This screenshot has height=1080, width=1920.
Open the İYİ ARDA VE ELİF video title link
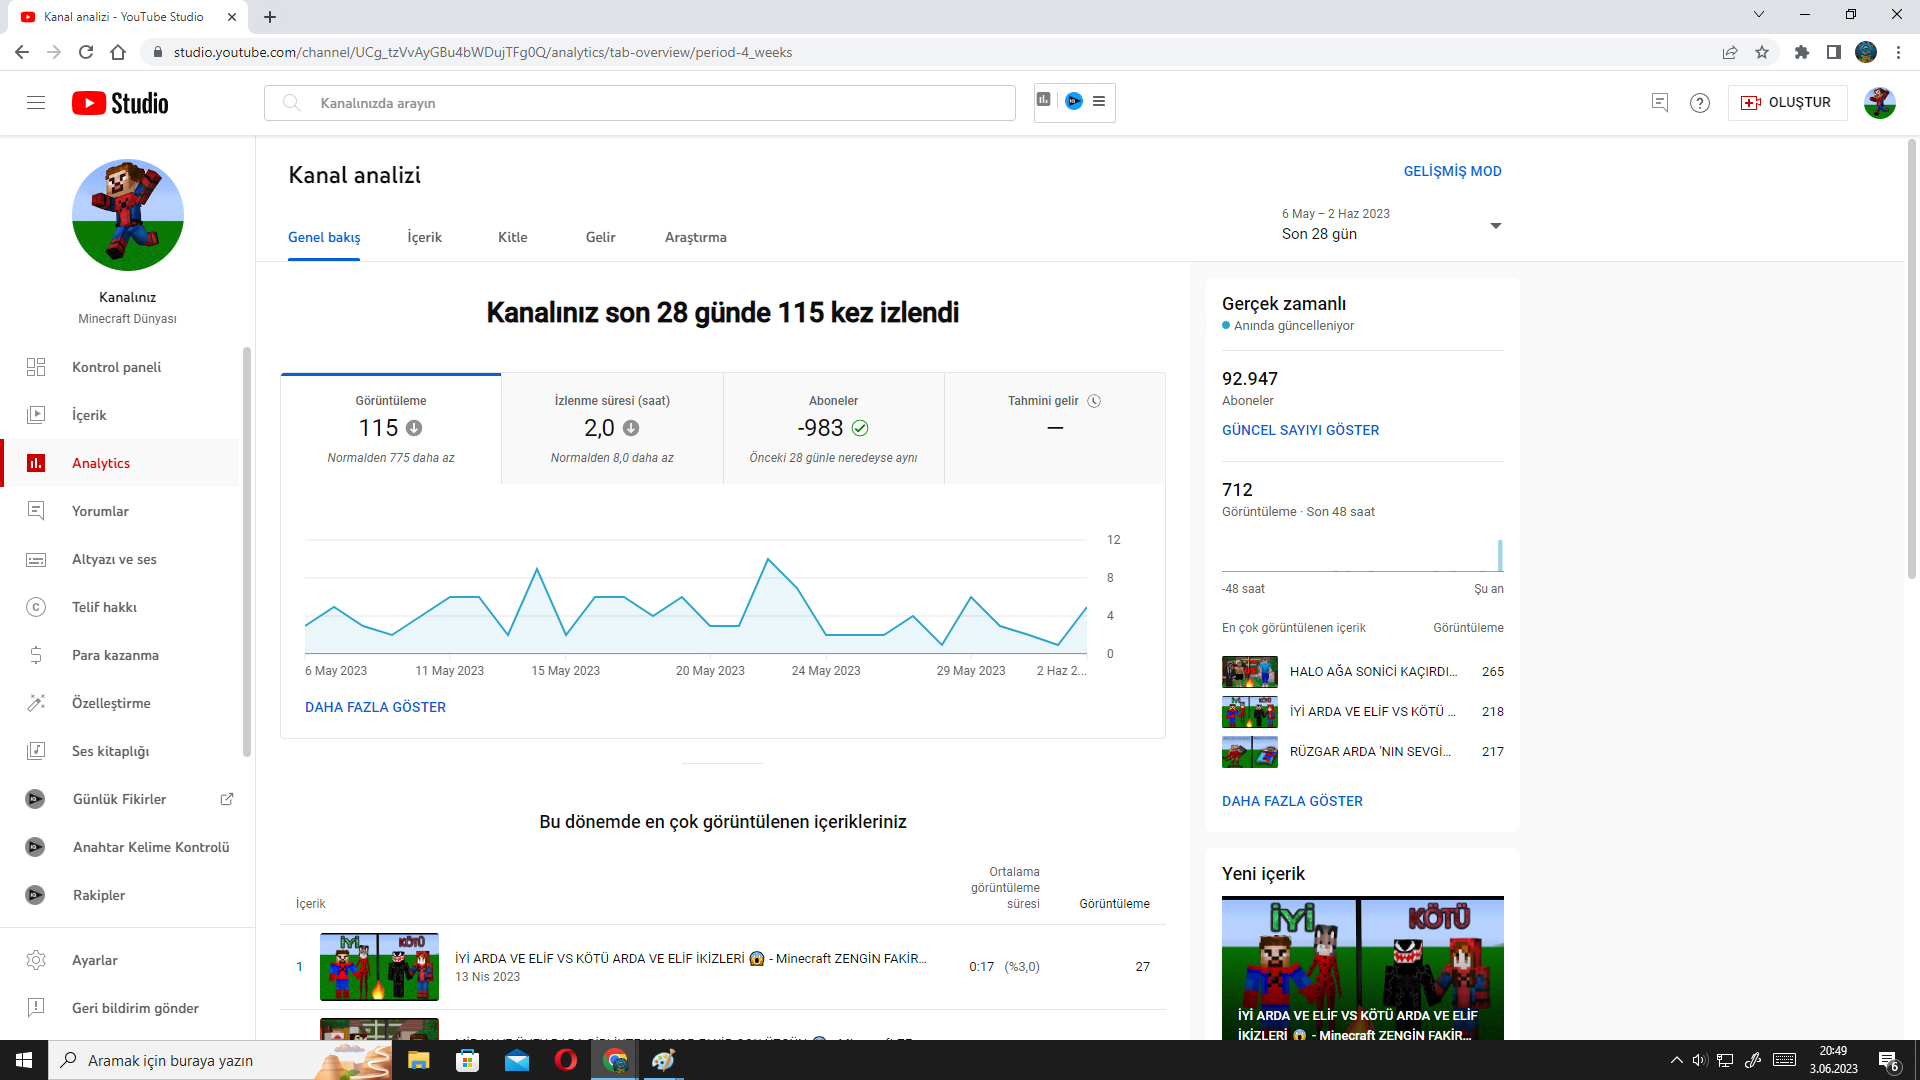[691, 958]
